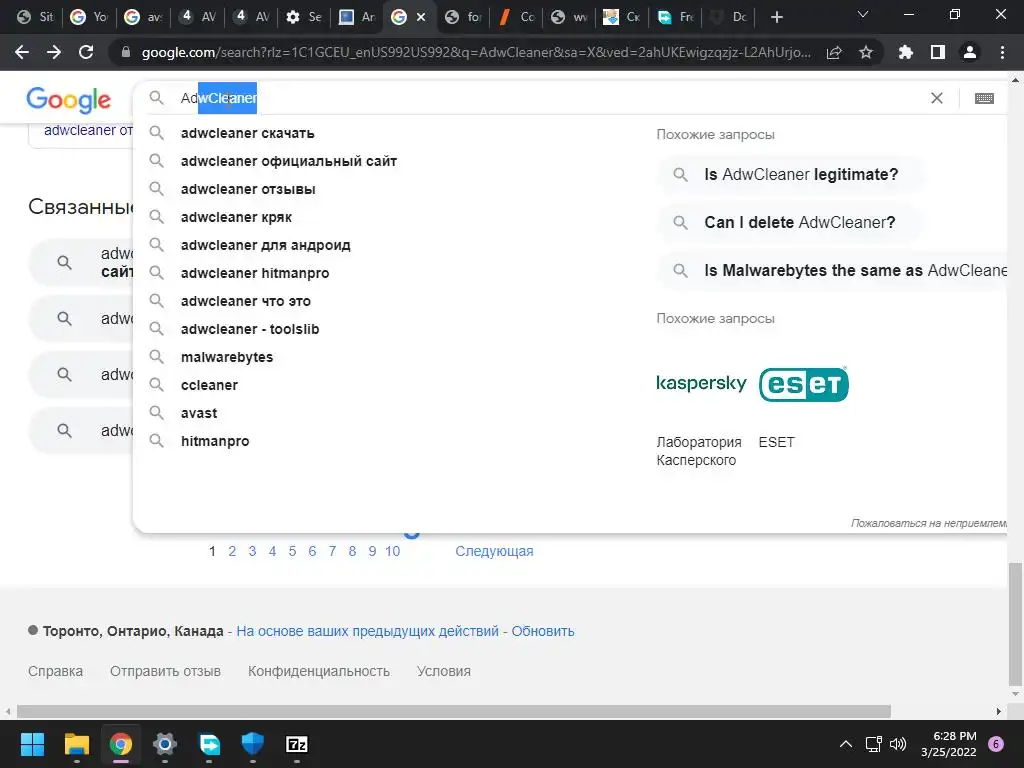
Task: Click 'На основе ваших предыдущих действий' link
Action: click(x=368, y=632)
